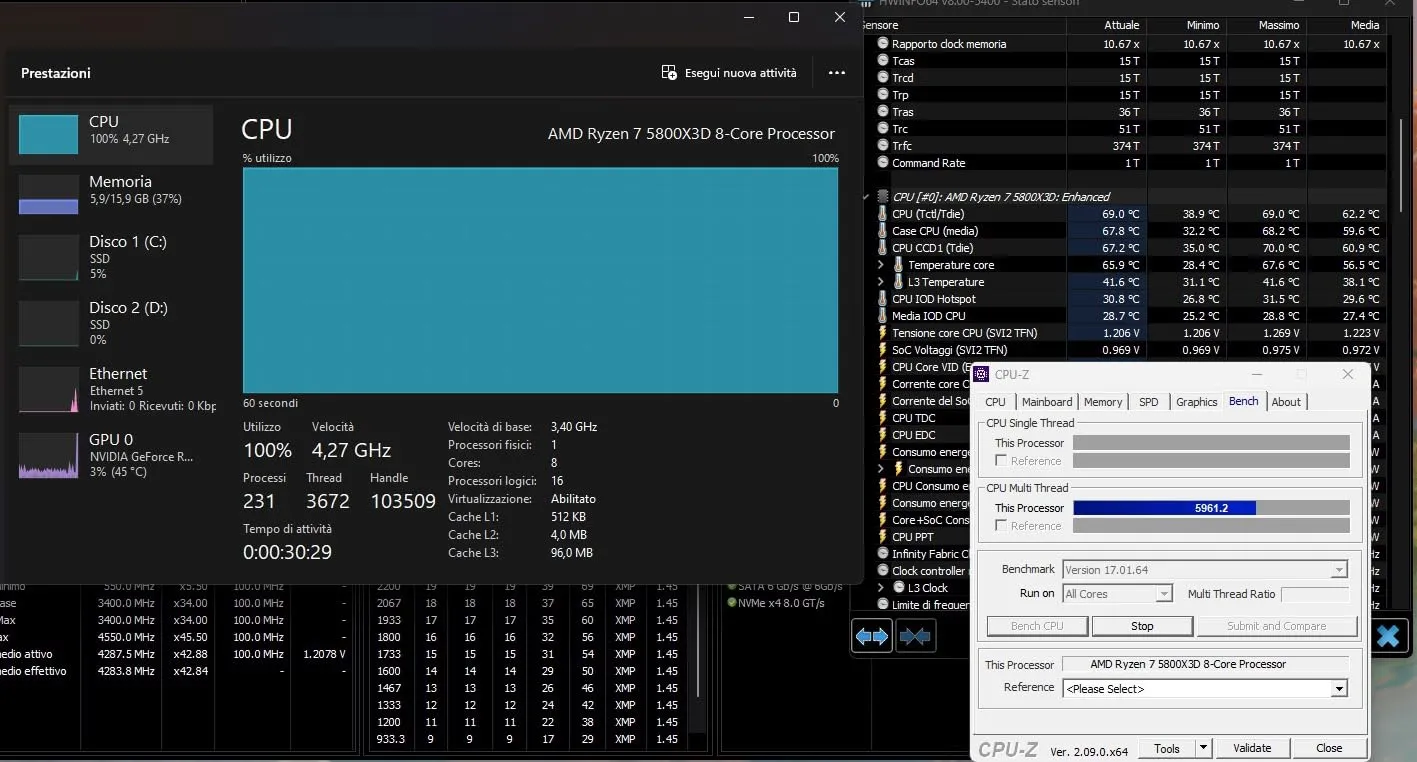1417x762 pixels.
Task: Stop the CPU-Z benchmark
Action: (x=1142, y=626)
